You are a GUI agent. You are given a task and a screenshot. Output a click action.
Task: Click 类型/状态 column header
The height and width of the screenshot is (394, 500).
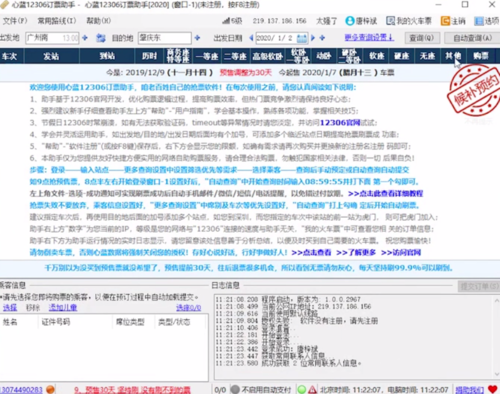tap(181, 322)
